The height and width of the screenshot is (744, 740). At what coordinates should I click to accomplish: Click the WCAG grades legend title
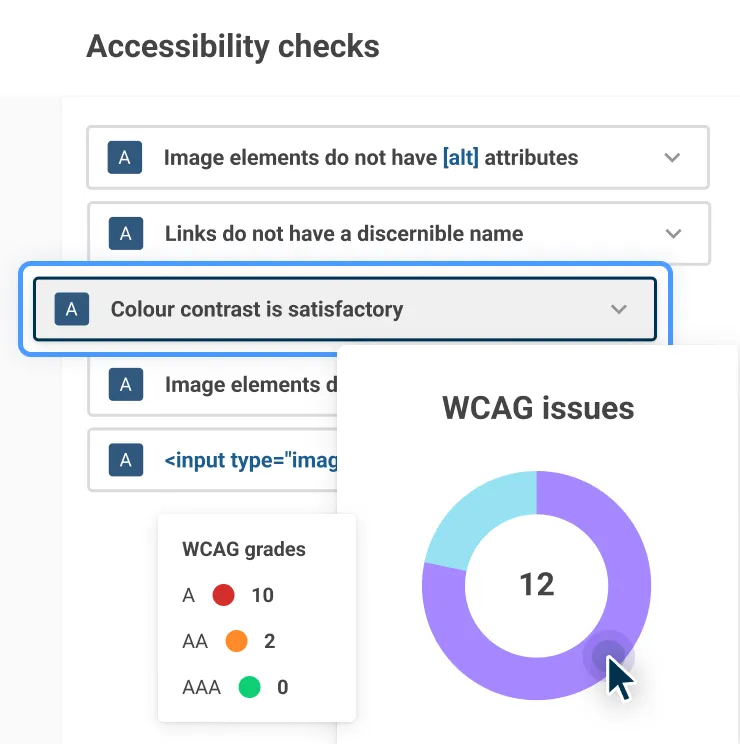(244, 549)
